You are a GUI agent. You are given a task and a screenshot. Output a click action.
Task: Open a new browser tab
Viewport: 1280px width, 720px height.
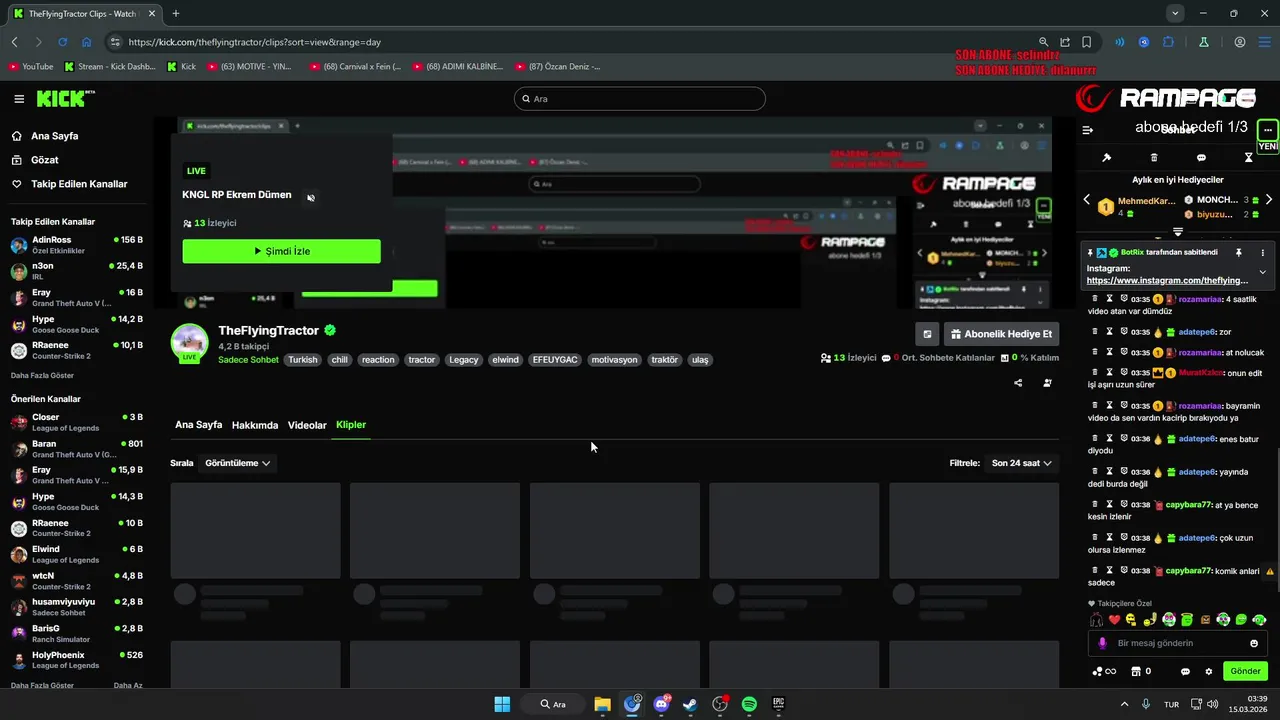[176, 13]
